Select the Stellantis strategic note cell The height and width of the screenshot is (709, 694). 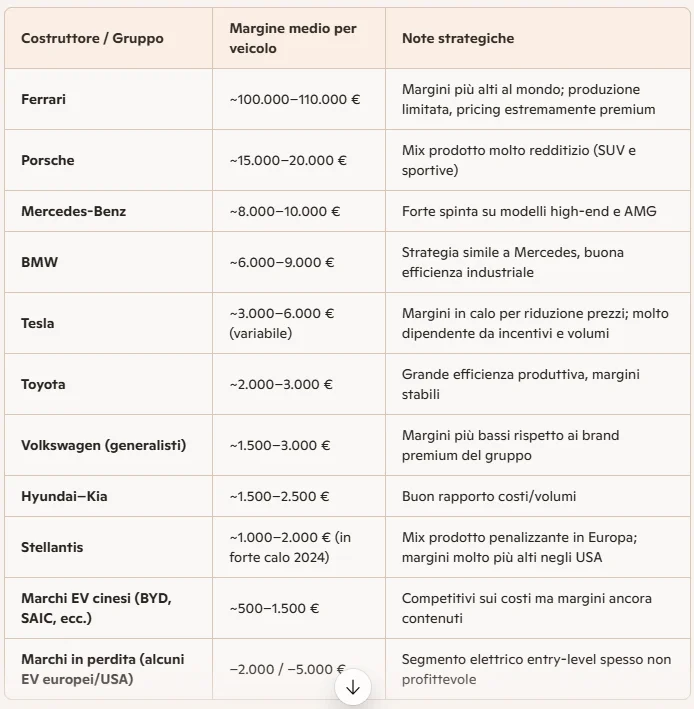tap(538, 547)
